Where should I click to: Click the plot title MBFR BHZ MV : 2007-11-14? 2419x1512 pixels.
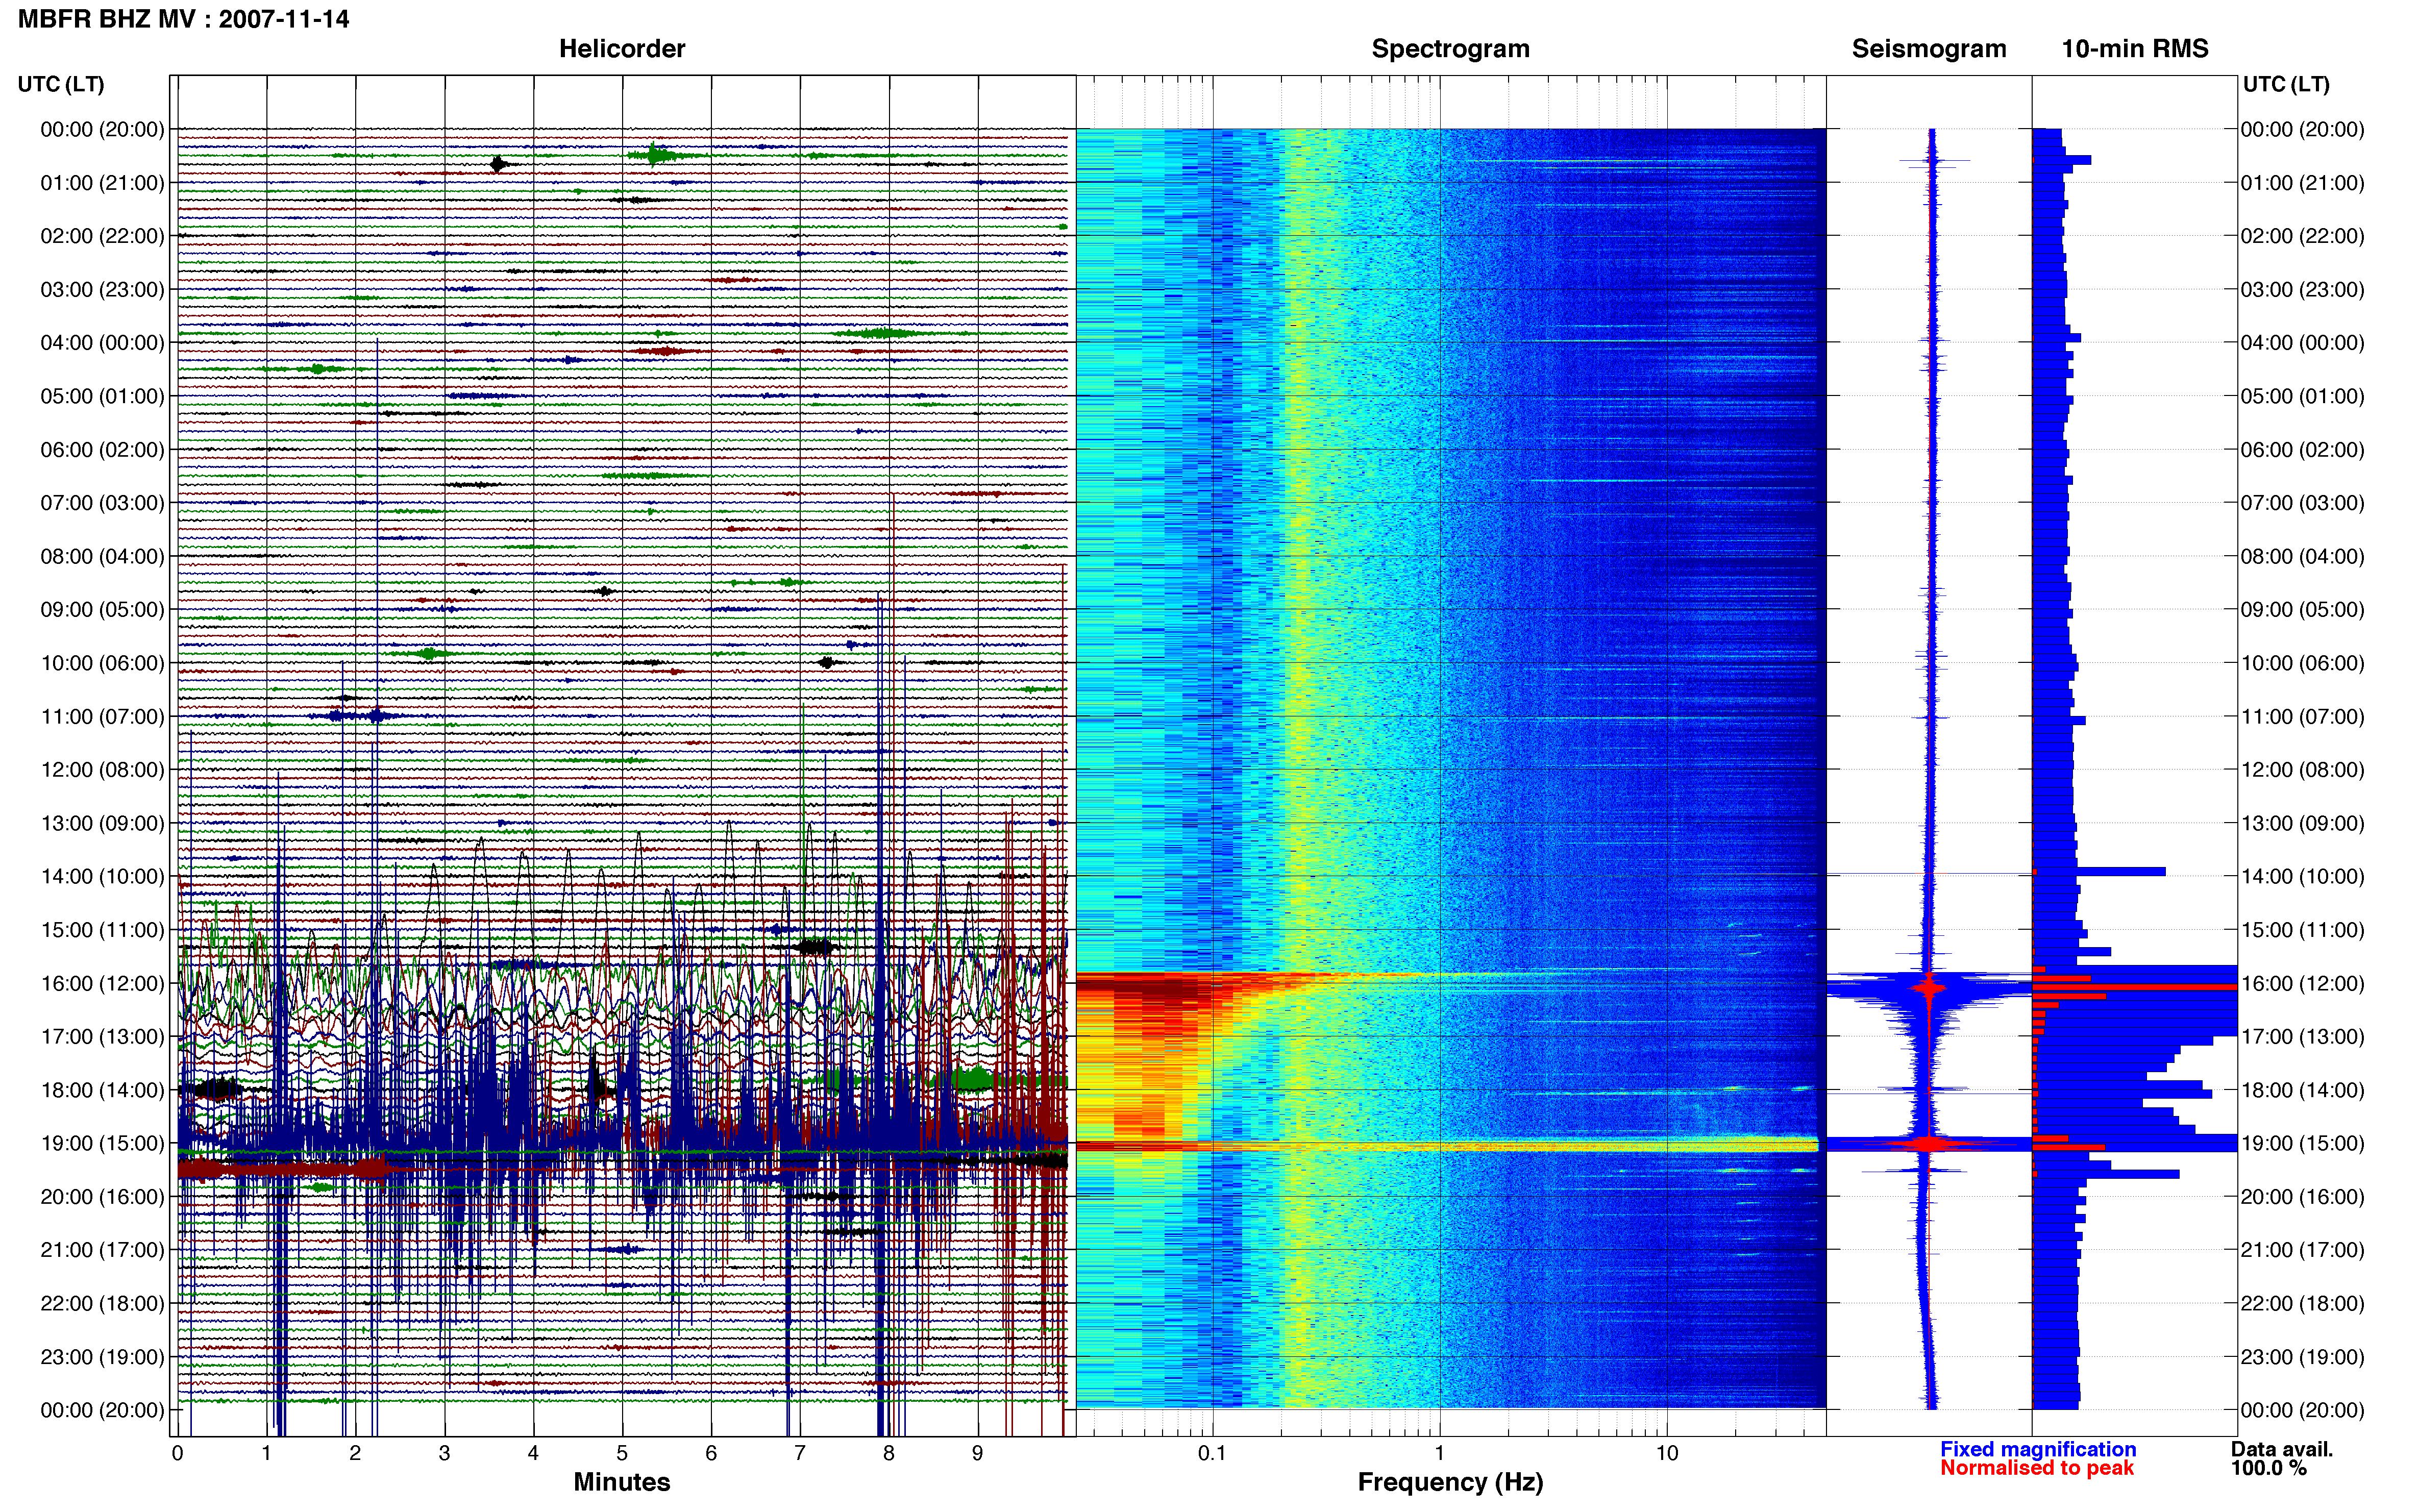point(184,19)
